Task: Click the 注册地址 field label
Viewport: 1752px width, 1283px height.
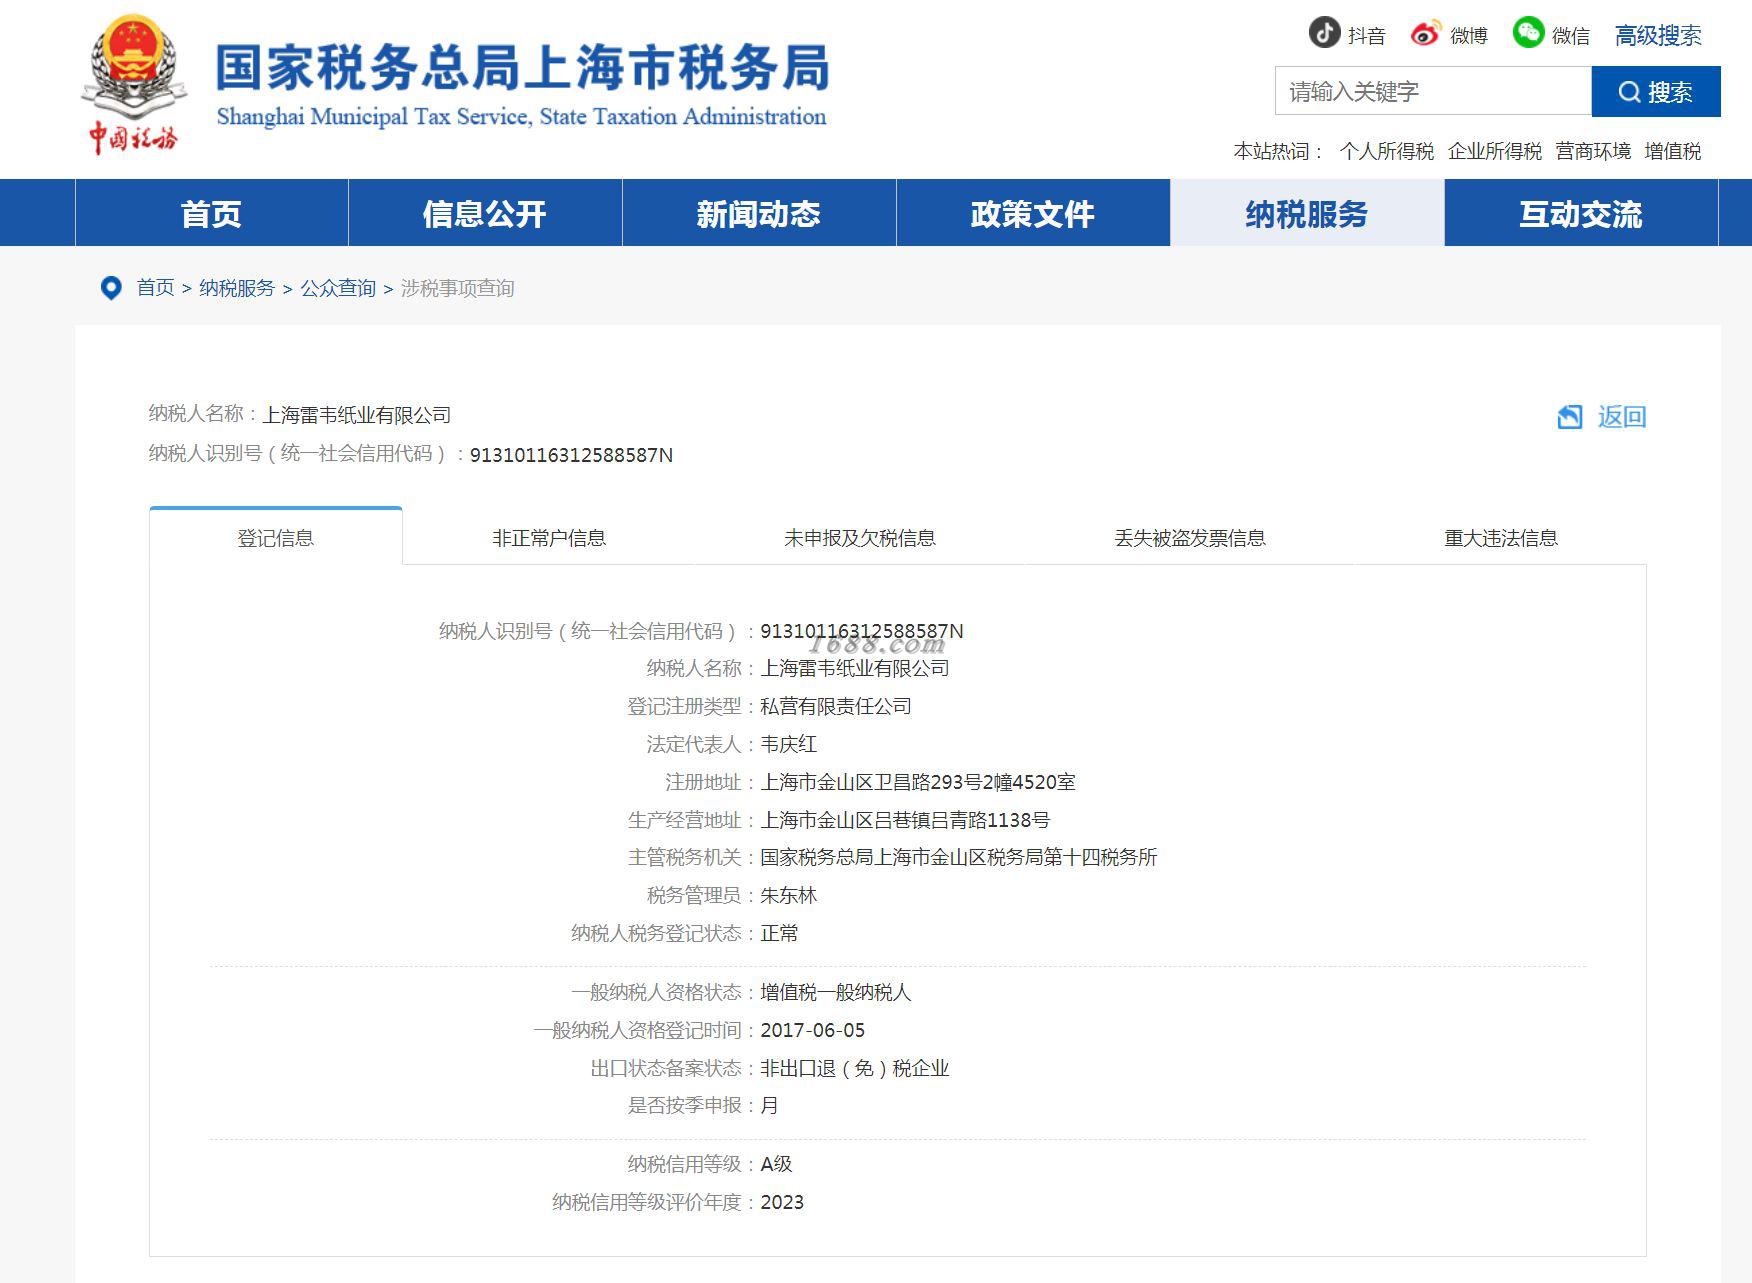Action: (x=704, y=782)
